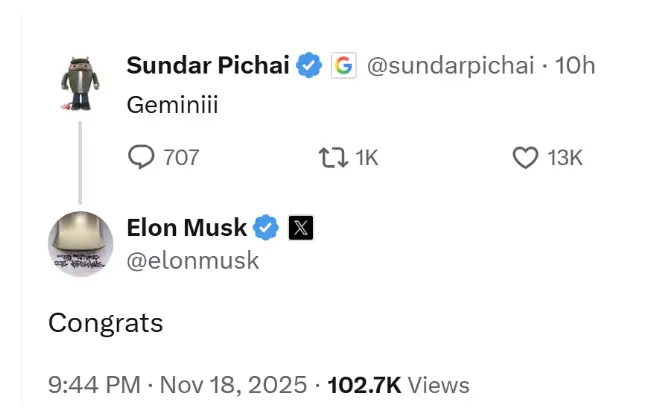Click Elon Musk's blue verified badge
664x409 pixels.
coord(266,228)
